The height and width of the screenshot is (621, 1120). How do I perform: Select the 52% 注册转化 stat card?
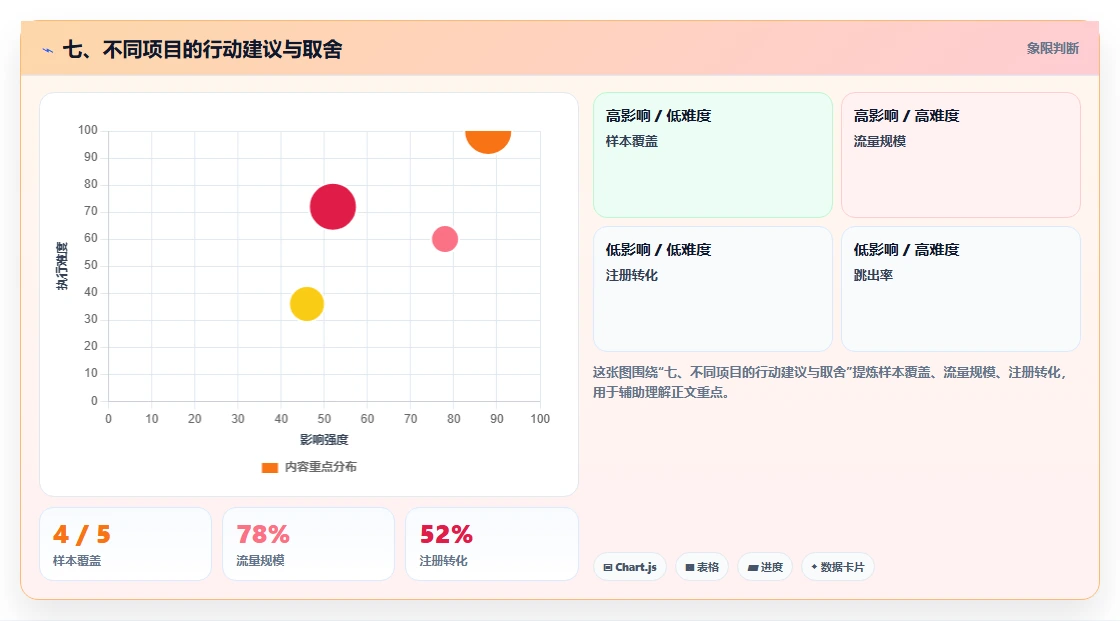[x=491, y=544]
